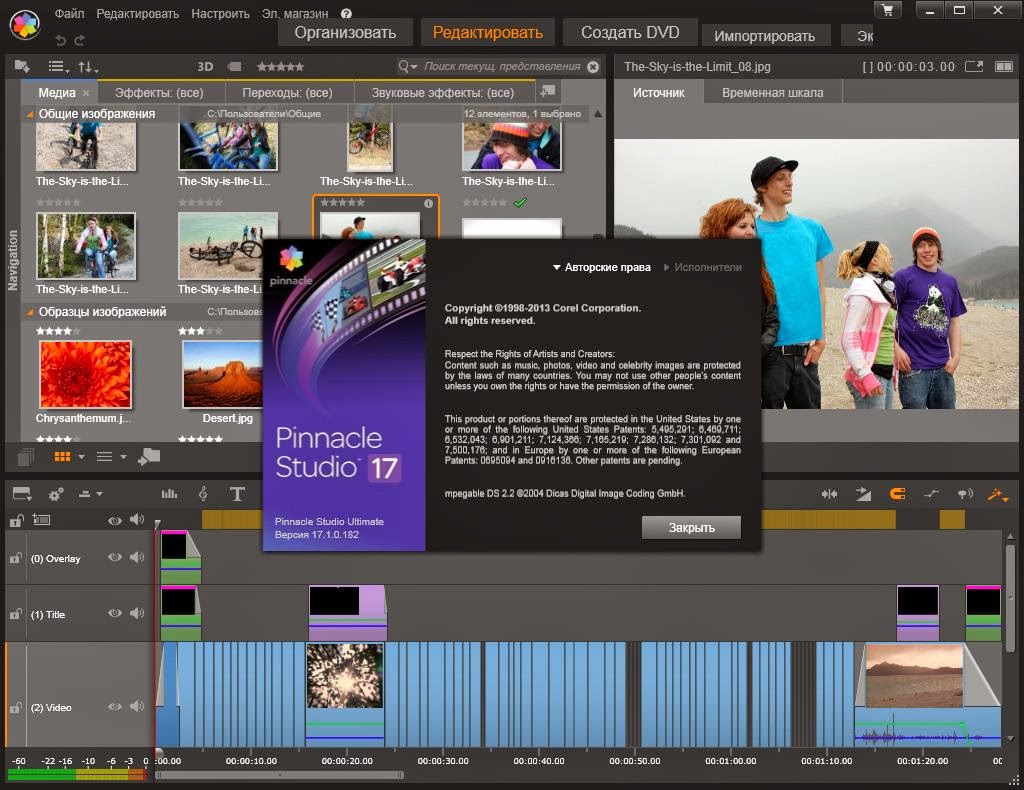Open Создать DVD main tab

click(630, 33)
